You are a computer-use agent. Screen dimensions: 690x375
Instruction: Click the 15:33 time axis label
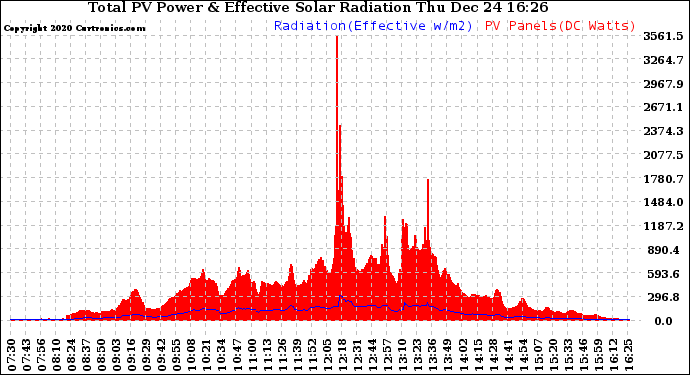pos(569,355)
